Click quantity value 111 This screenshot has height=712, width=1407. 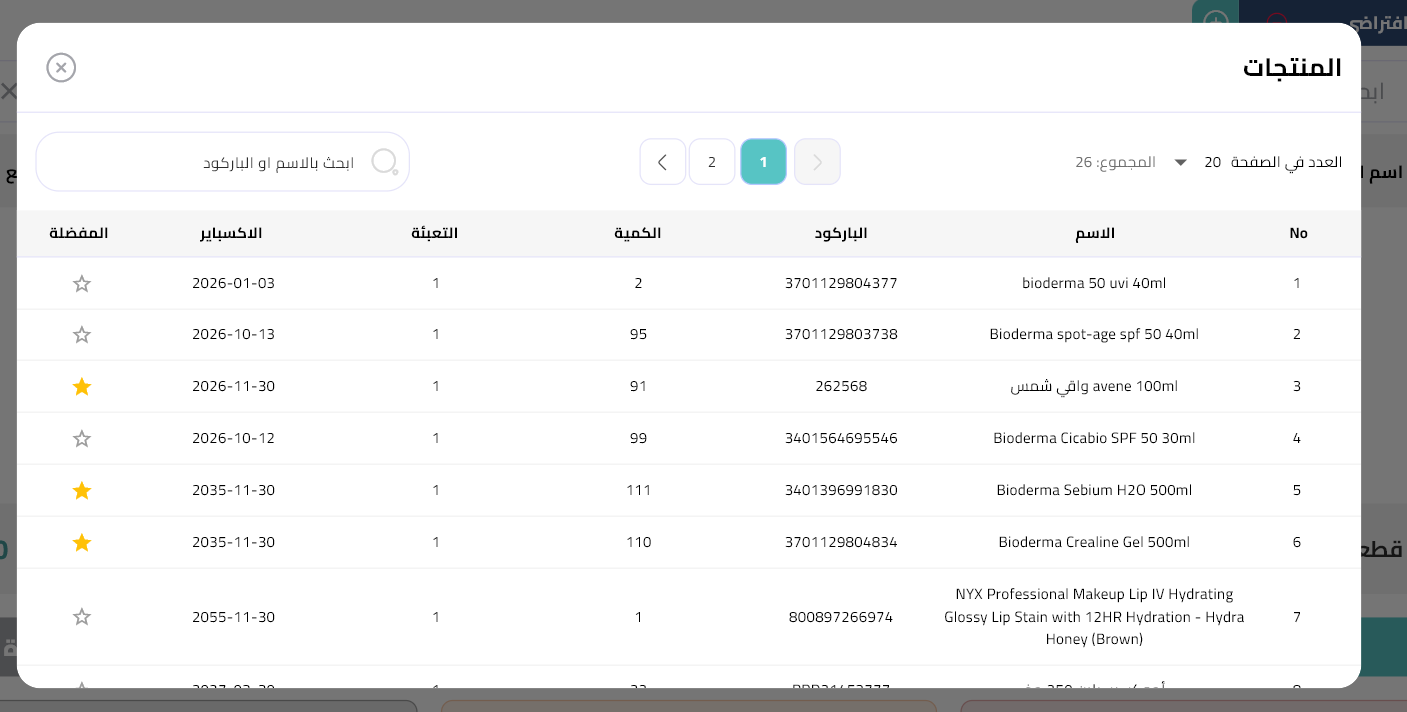point(638,490)
